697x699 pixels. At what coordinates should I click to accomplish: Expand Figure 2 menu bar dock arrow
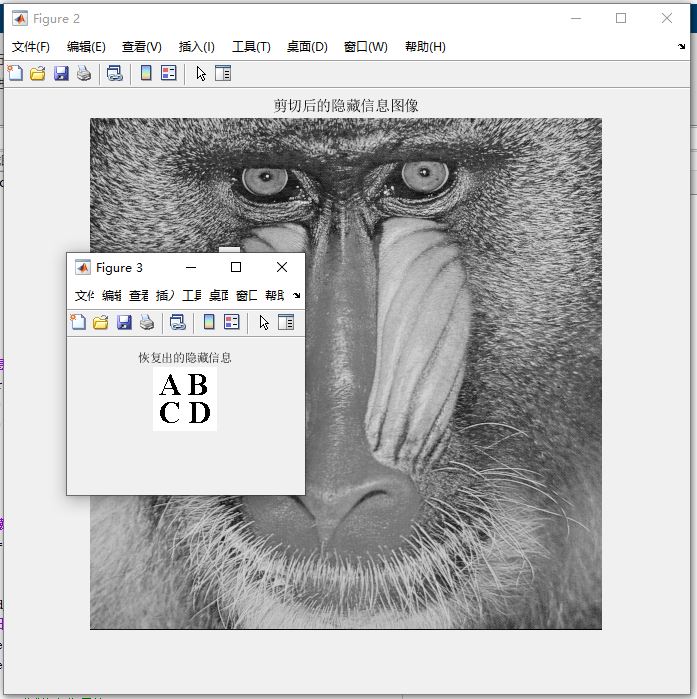click(681, 46)
